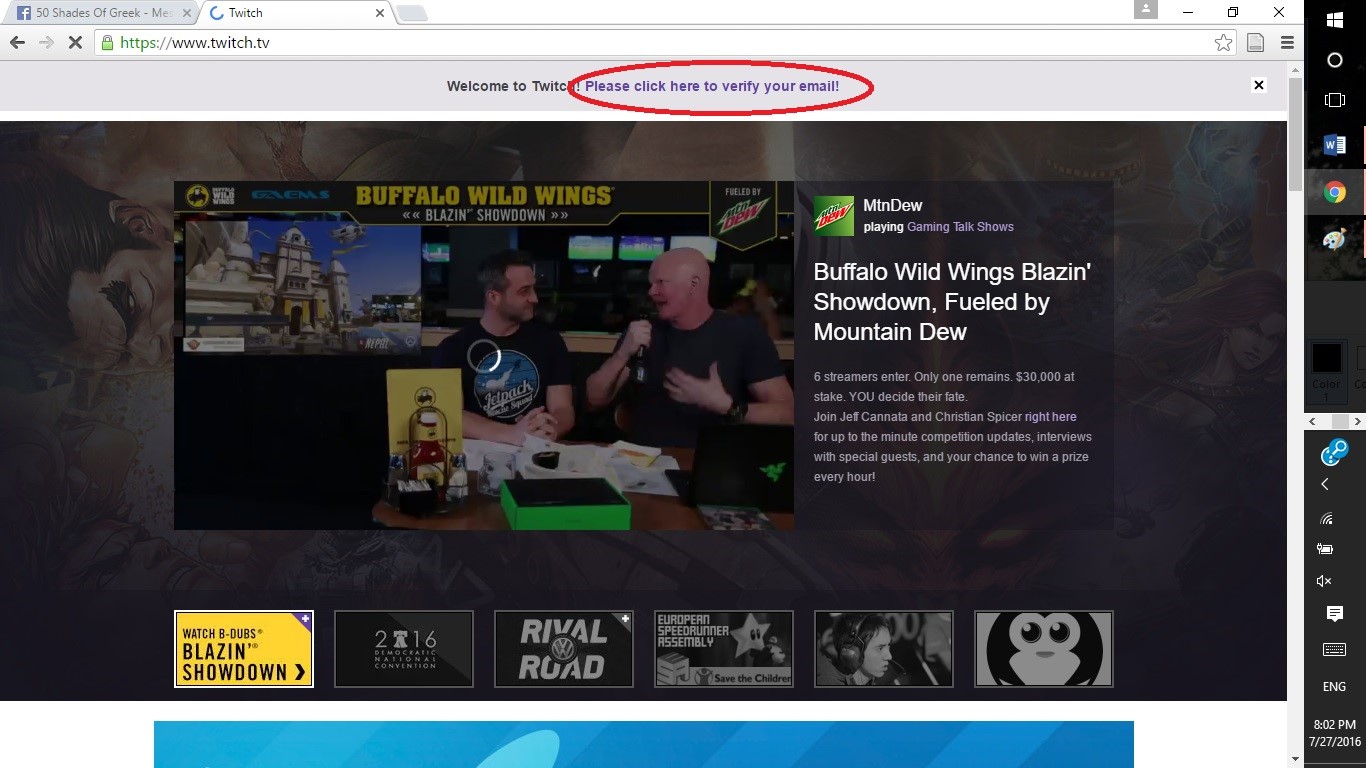Viewport: 1366px width, 768px height.
Task: Select the 2016 Democratic National Convention thumbnail
Action: [404, 649]
